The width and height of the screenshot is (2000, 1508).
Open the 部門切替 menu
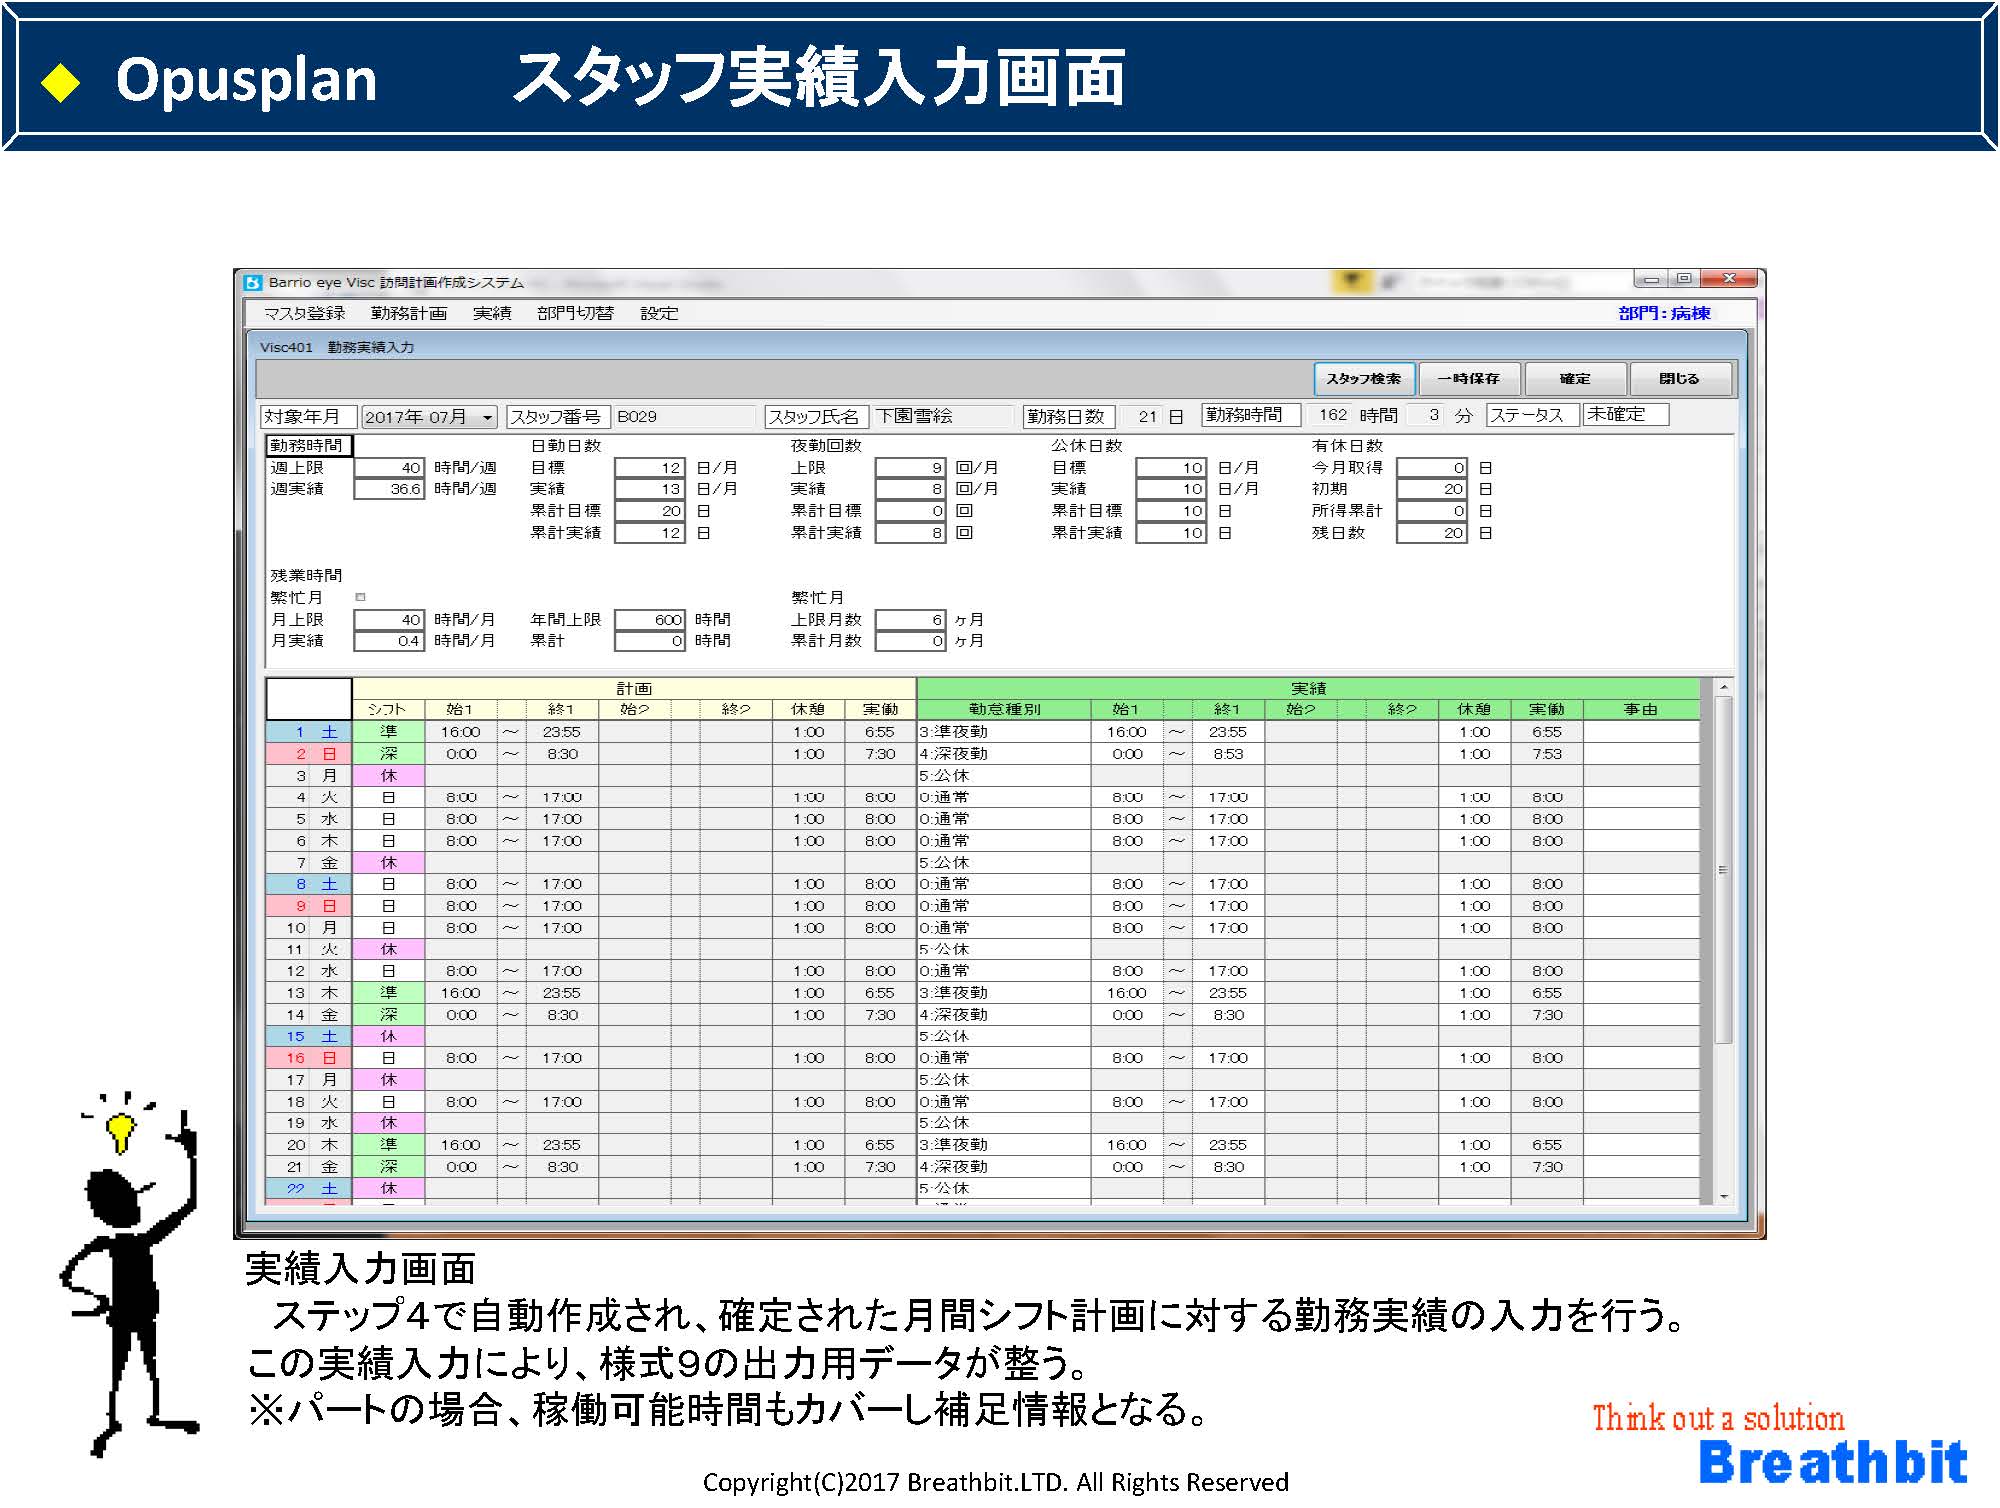[575, 314]
